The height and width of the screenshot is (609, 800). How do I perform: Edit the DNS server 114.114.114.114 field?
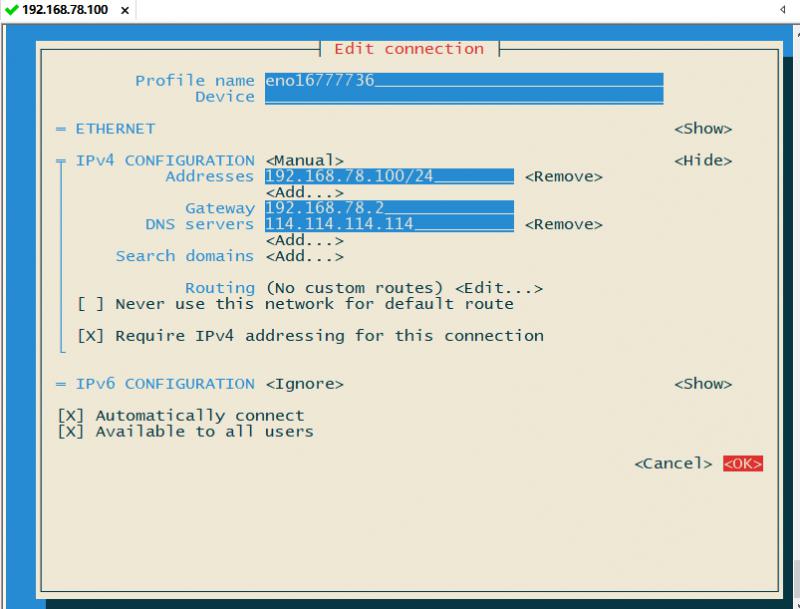pyautogui.click(x=389, y=224)
